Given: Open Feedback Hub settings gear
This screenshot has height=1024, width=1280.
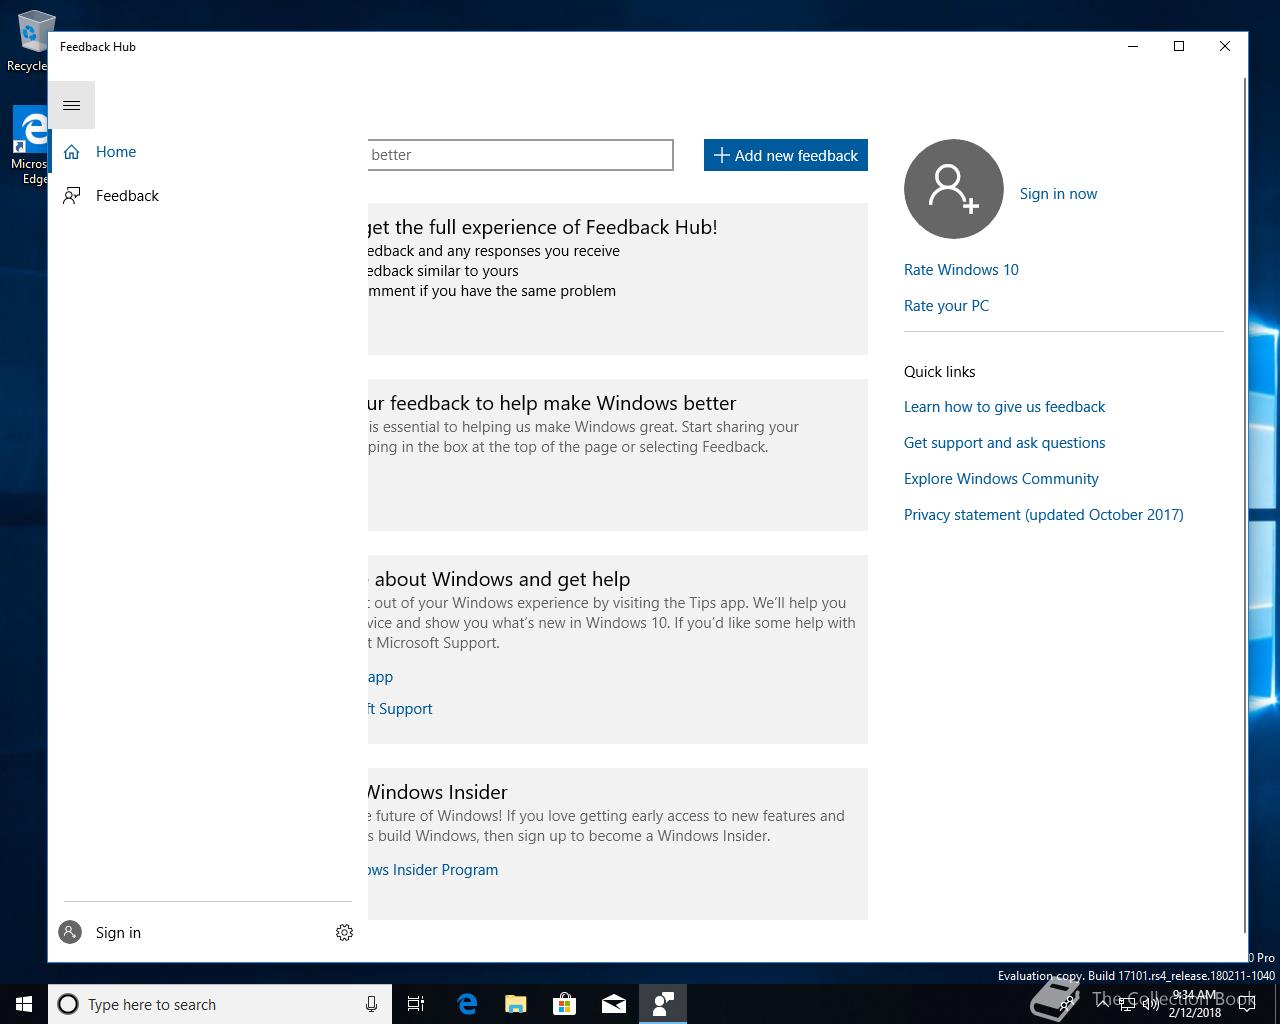Looking at the screenshot, I should (344, 933).
